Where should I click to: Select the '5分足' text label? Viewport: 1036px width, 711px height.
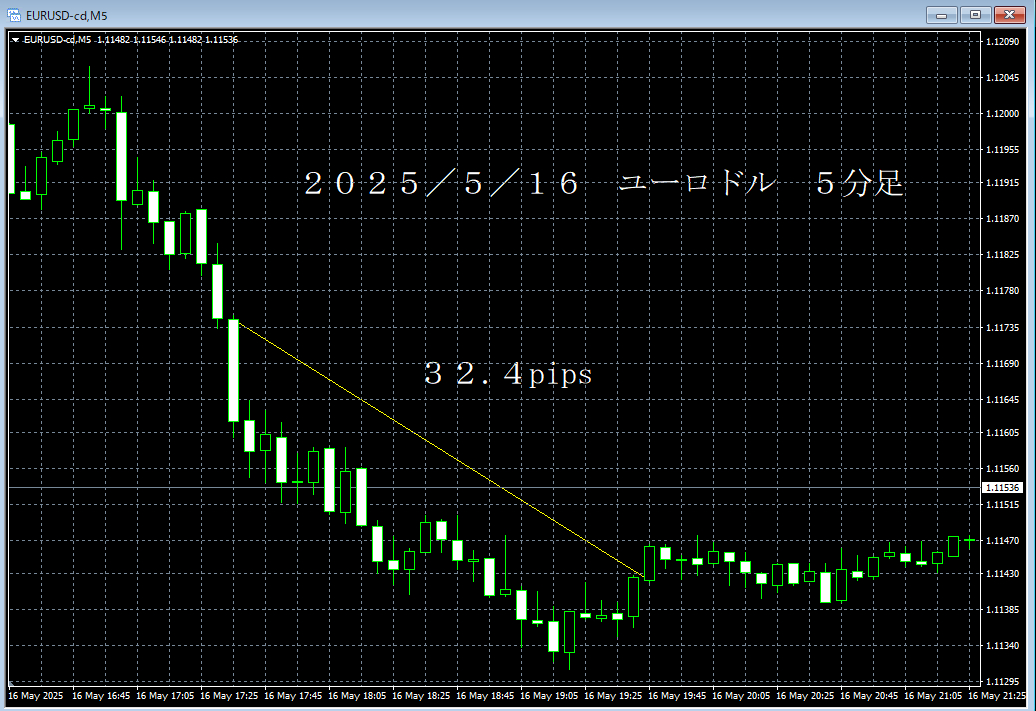(859, 183)
